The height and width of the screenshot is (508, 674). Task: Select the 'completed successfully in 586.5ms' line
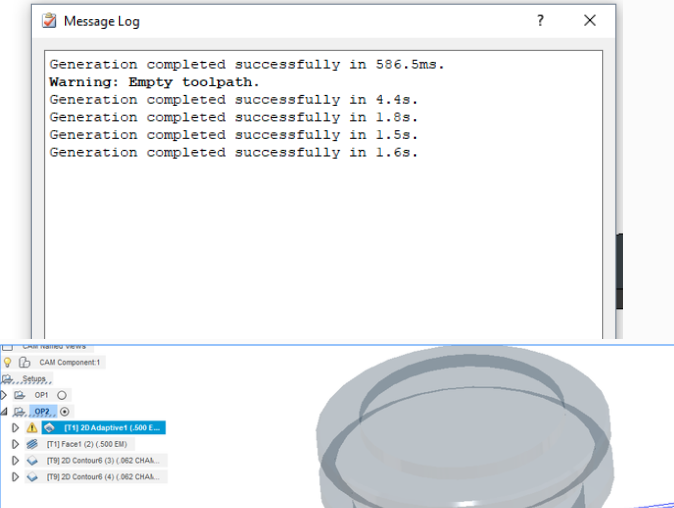[247, 64]
